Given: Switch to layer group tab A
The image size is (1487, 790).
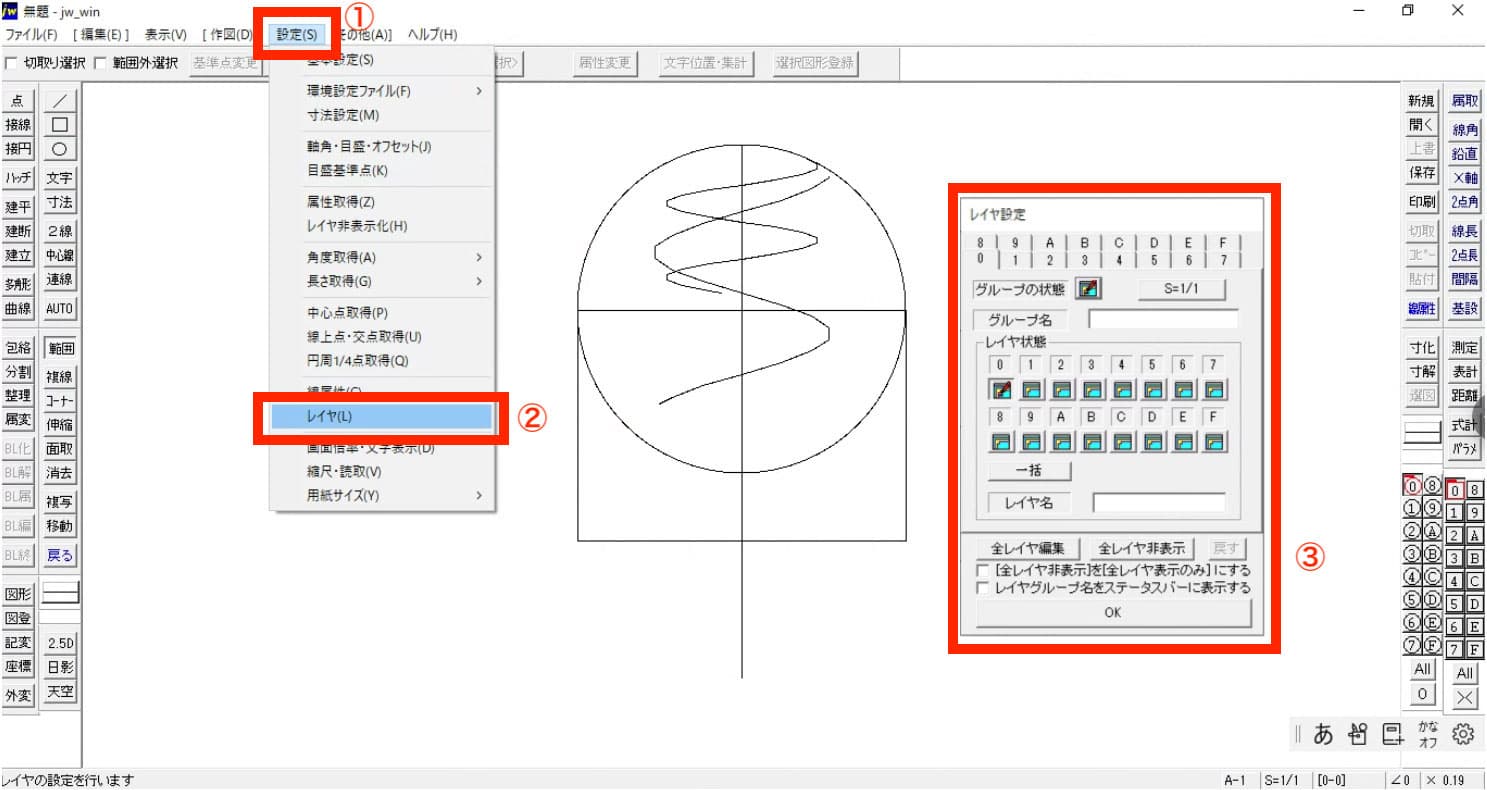Looking at the screenshot, I should point(1050,242).
